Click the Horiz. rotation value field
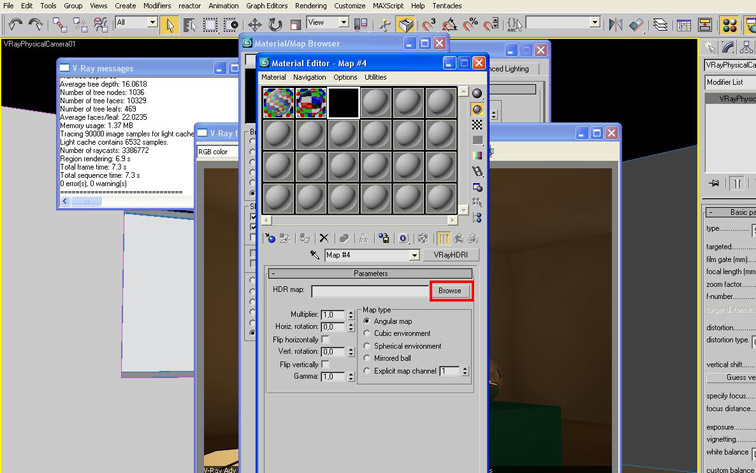This screenshot has width=756, height=473. 333,327
